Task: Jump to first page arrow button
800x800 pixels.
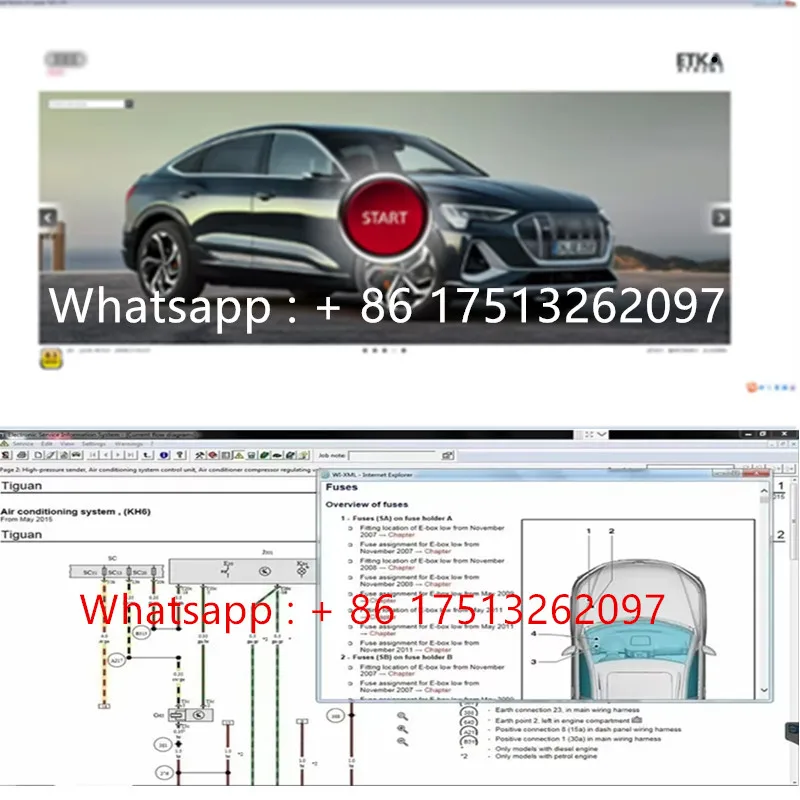Action: pos(93,455)
